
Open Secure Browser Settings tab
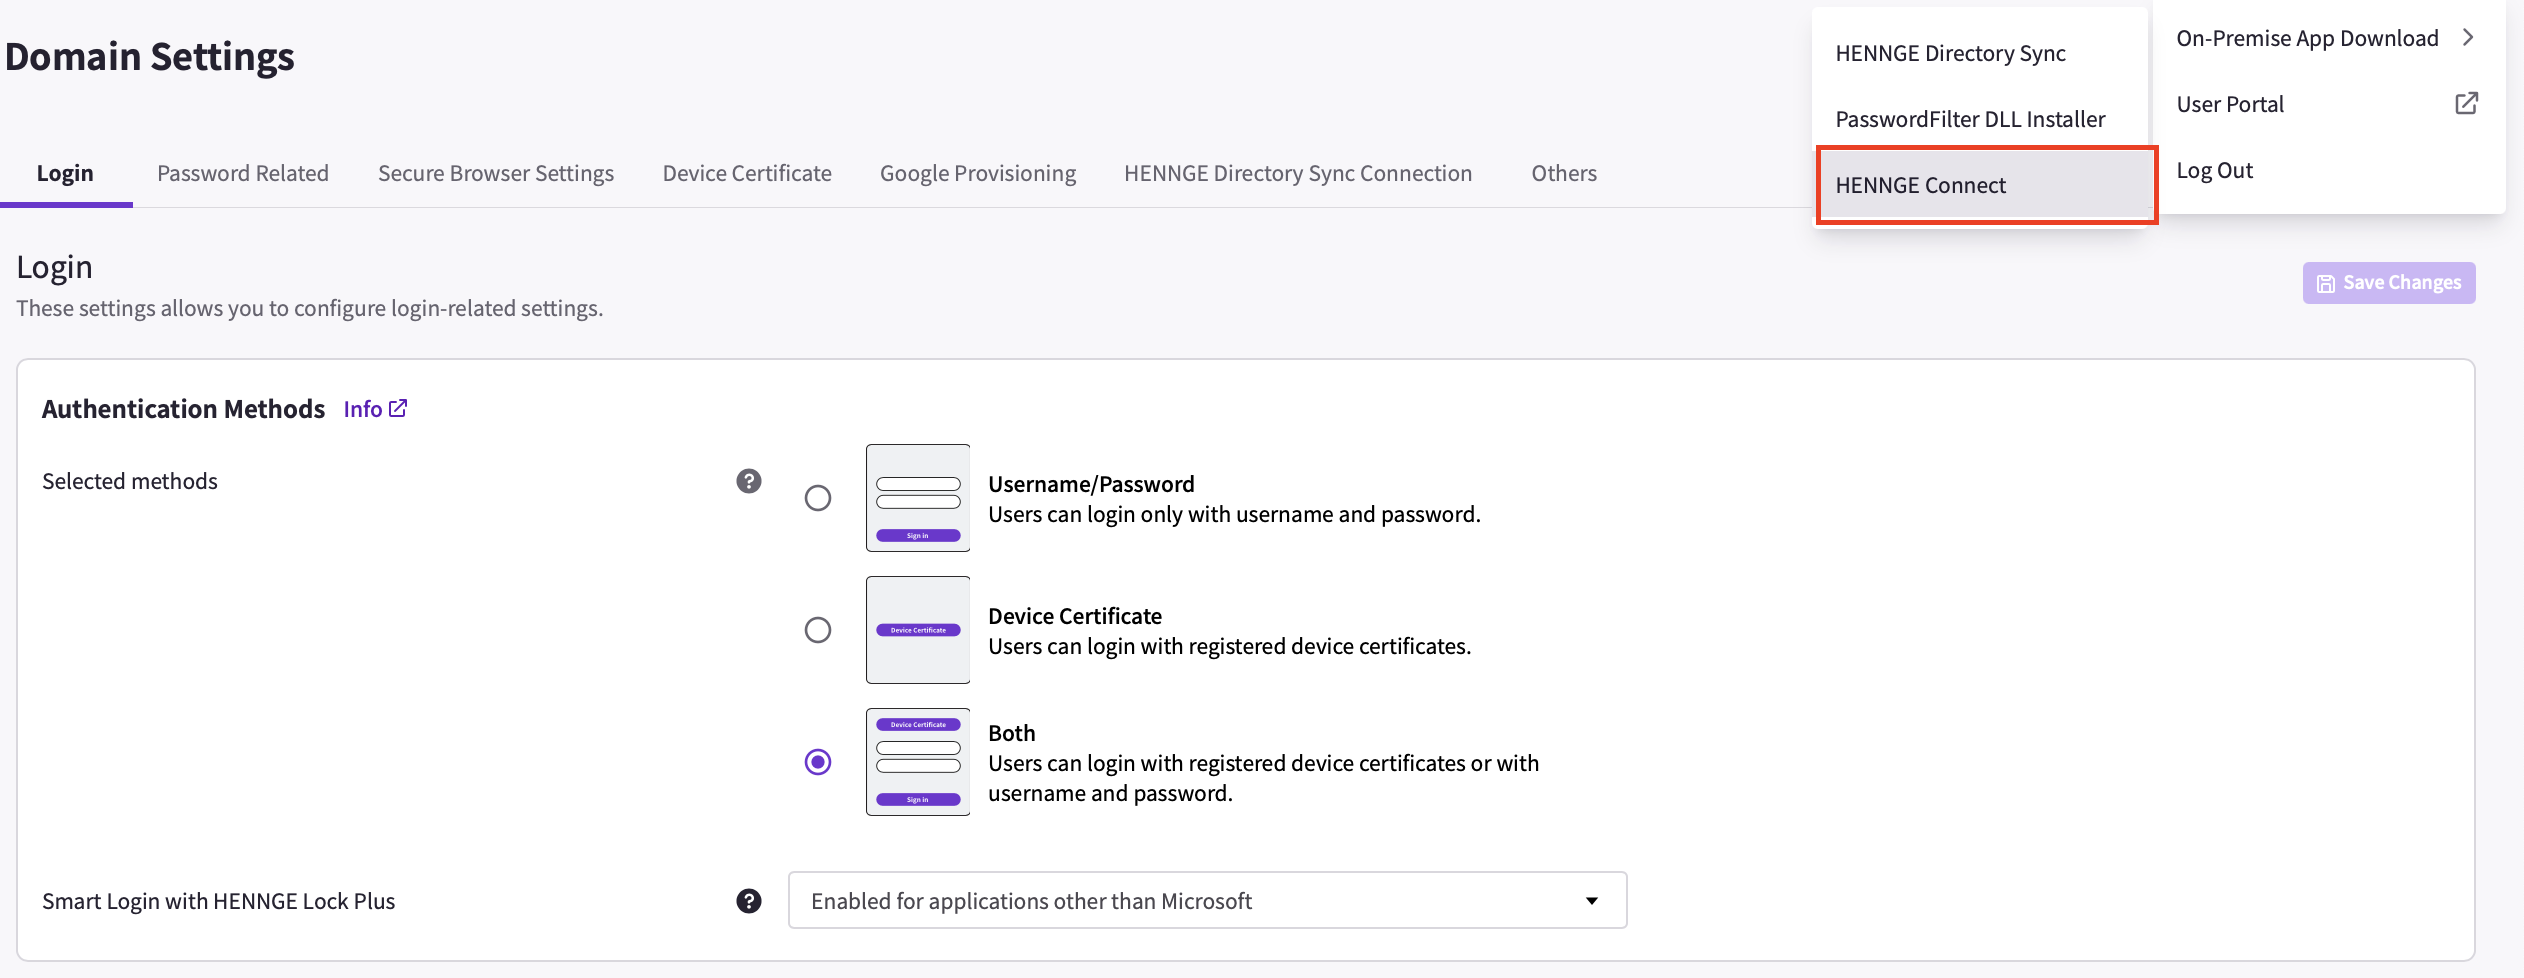tap(496, 173)
